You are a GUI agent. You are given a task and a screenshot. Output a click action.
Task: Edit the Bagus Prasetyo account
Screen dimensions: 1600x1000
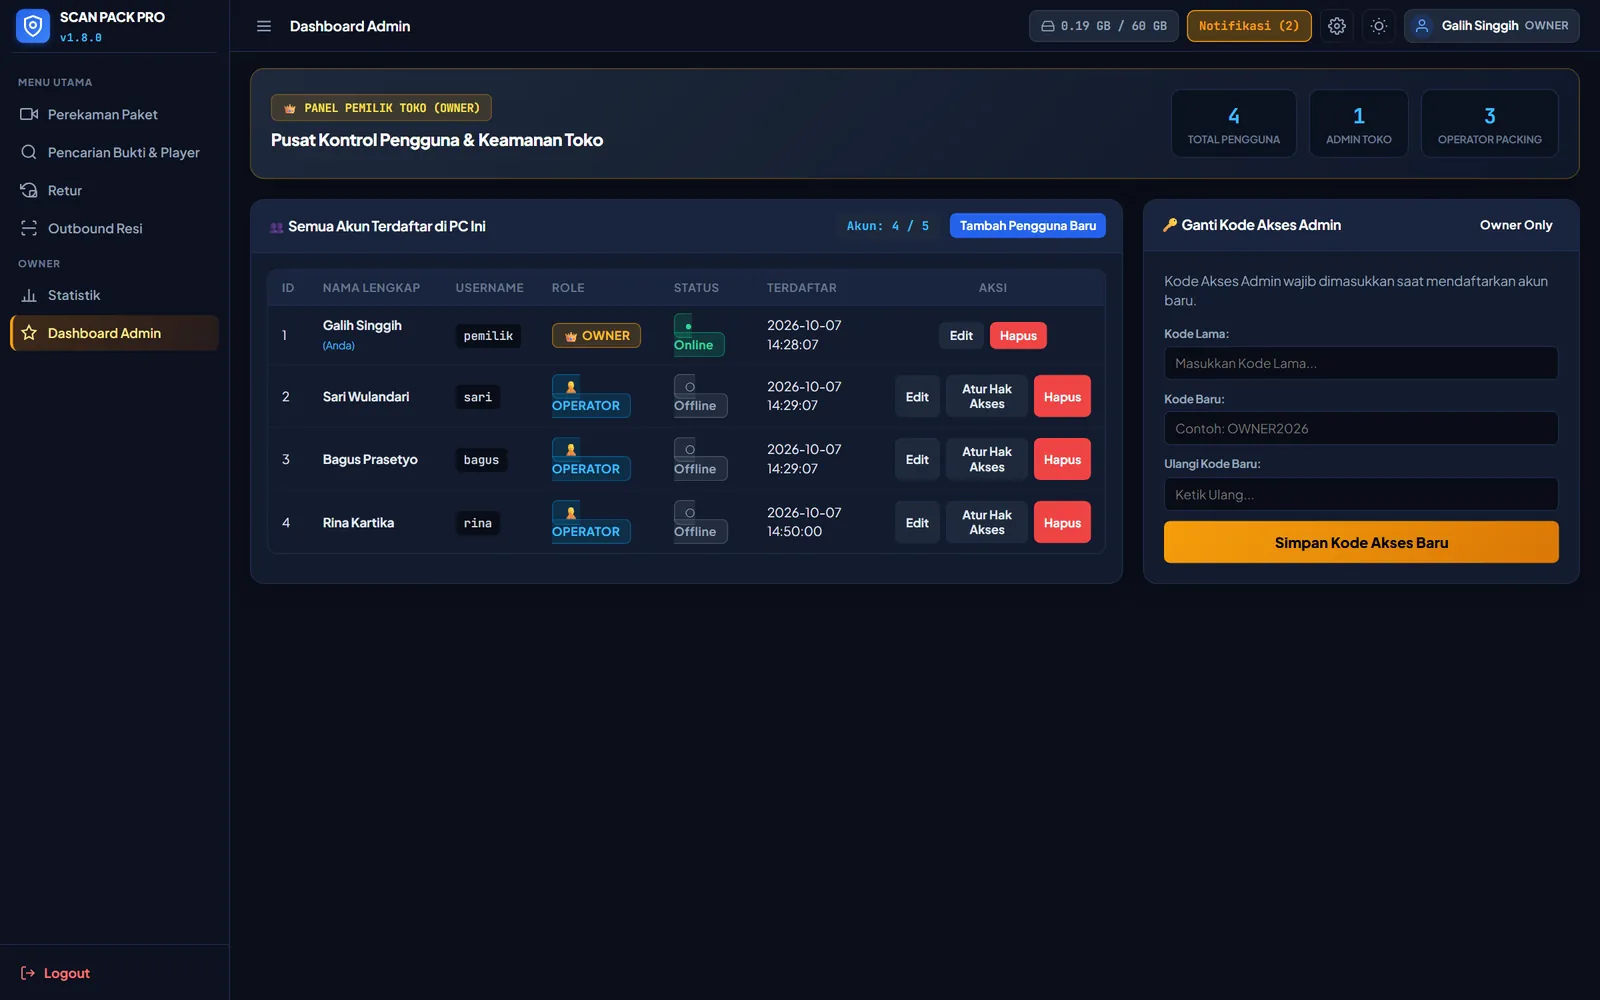(x=917, y=460)
